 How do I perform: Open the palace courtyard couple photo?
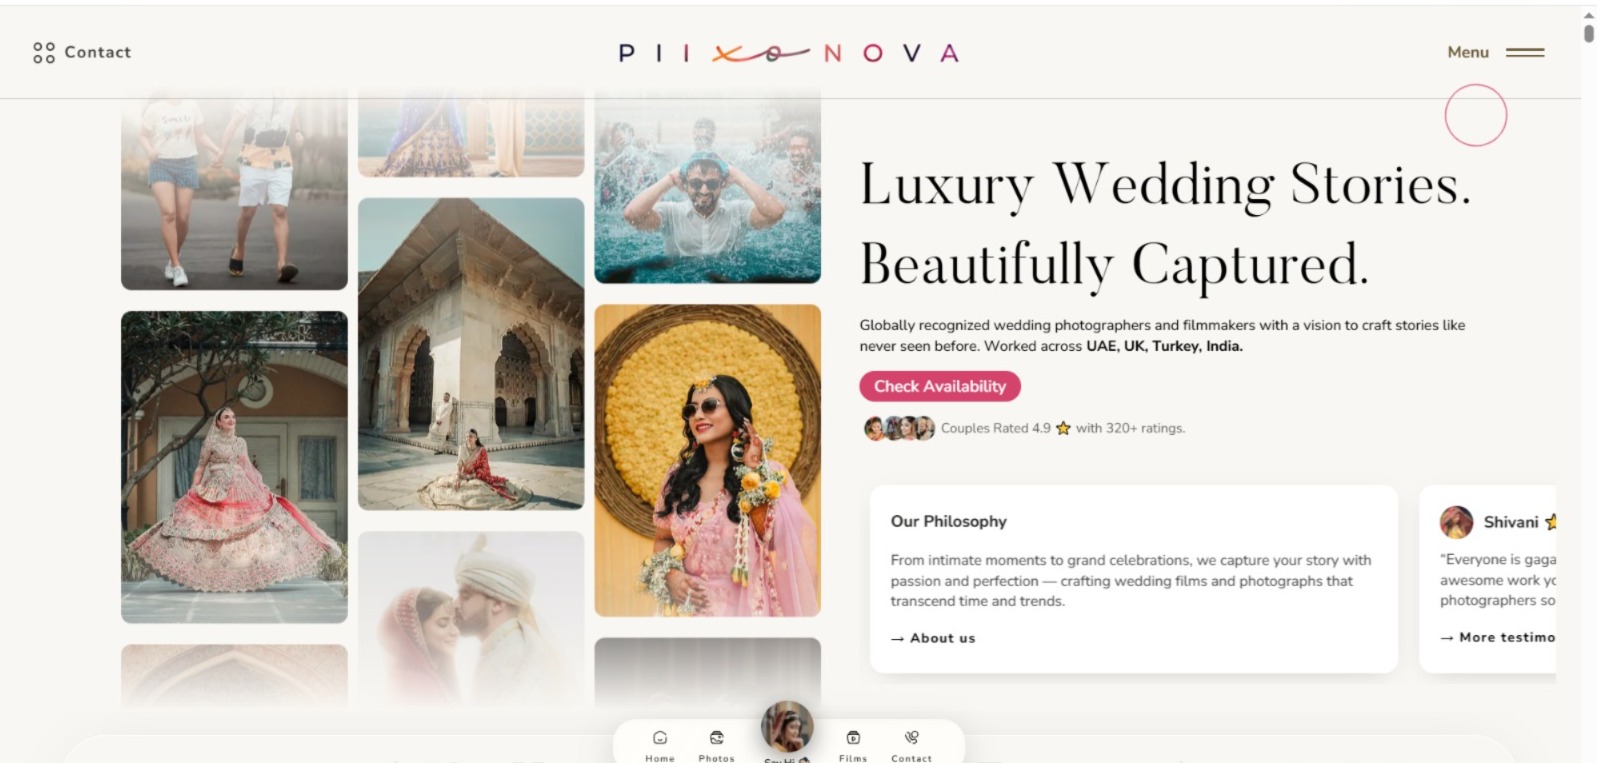(471, 354)
